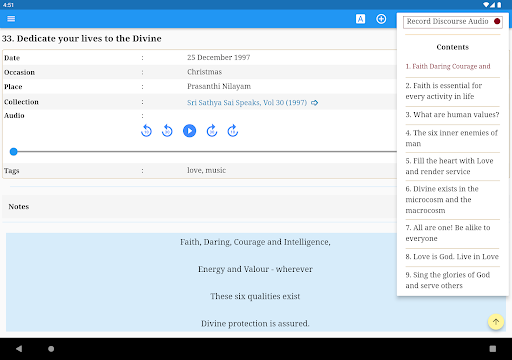Open the Sri Sathya Sai Speaks Vol 30 link
Screen dimensions: 512x360
(247, 103)
